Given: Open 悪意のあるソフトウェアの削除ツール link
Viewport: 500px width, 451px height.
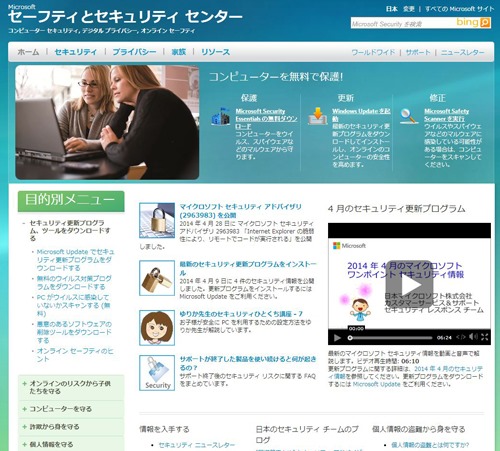Looking at the screenshot, I should coord(74,332).
